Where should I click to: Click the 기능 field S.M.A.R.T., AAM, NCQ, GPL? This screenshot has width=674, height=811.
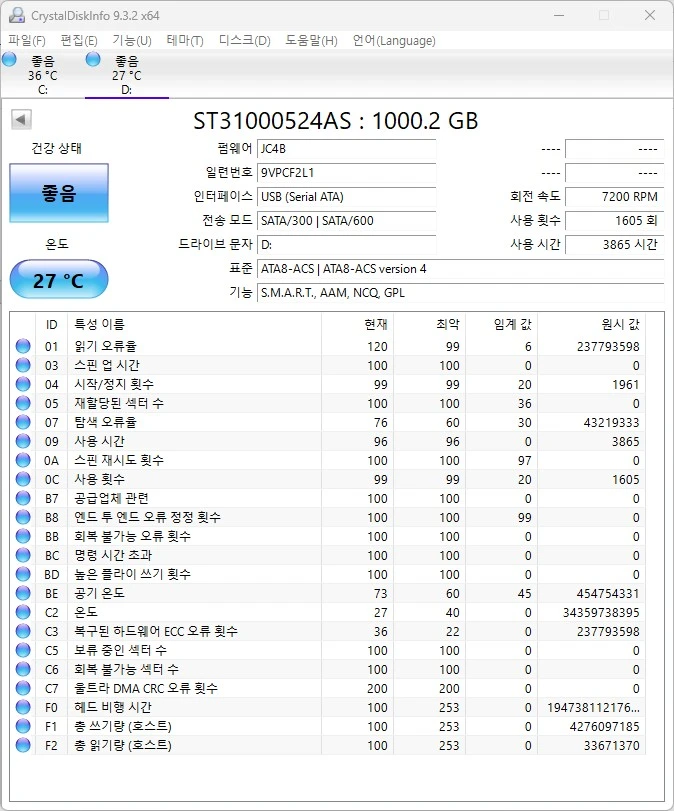pyautogui.click(x=460, y=293)
